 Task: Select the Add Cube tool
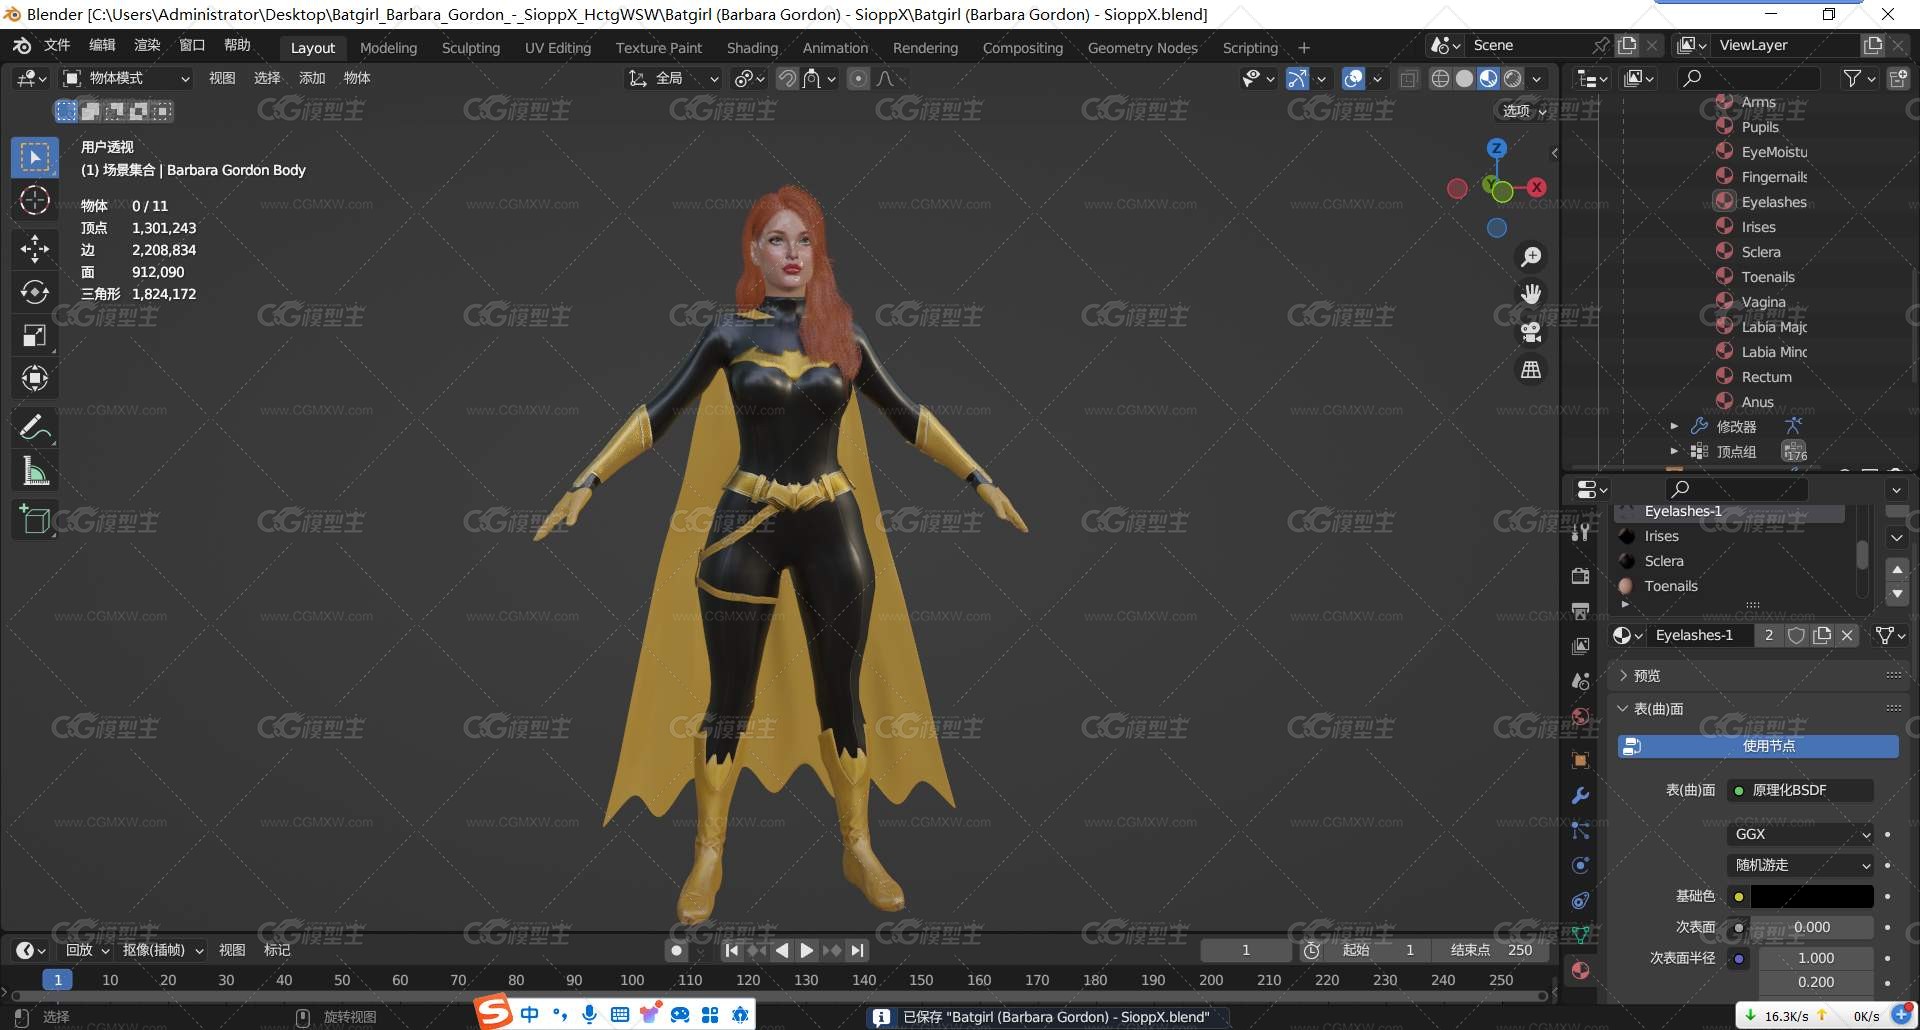click(x=35, y=520)
